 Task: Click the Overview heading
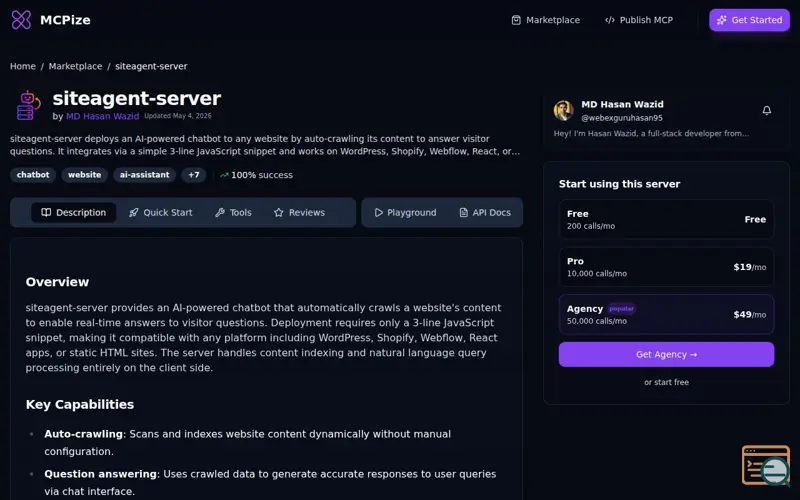click(57, 282)
